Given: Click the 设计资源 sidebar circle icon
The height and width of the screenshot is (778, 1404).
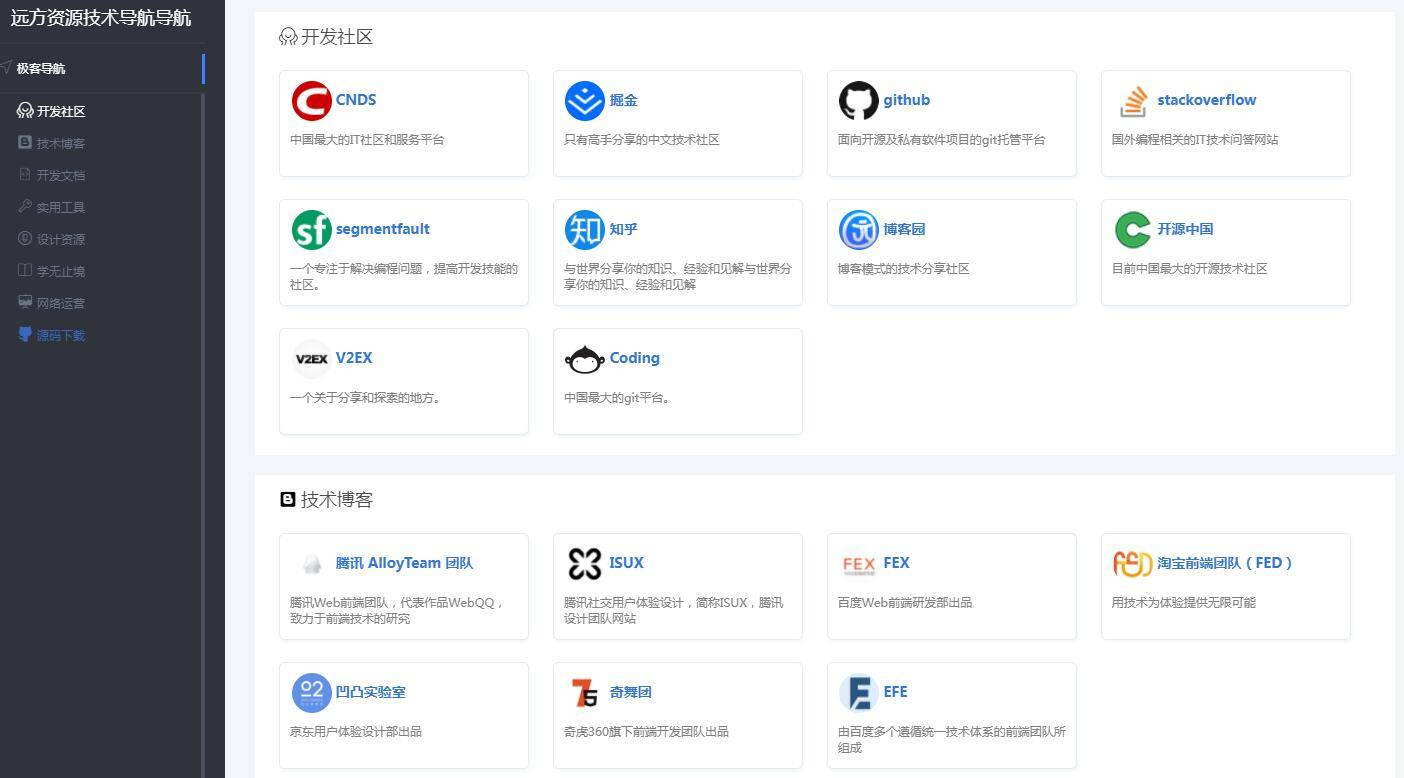Looking at the screenshot, I should [x=25, y=238].
